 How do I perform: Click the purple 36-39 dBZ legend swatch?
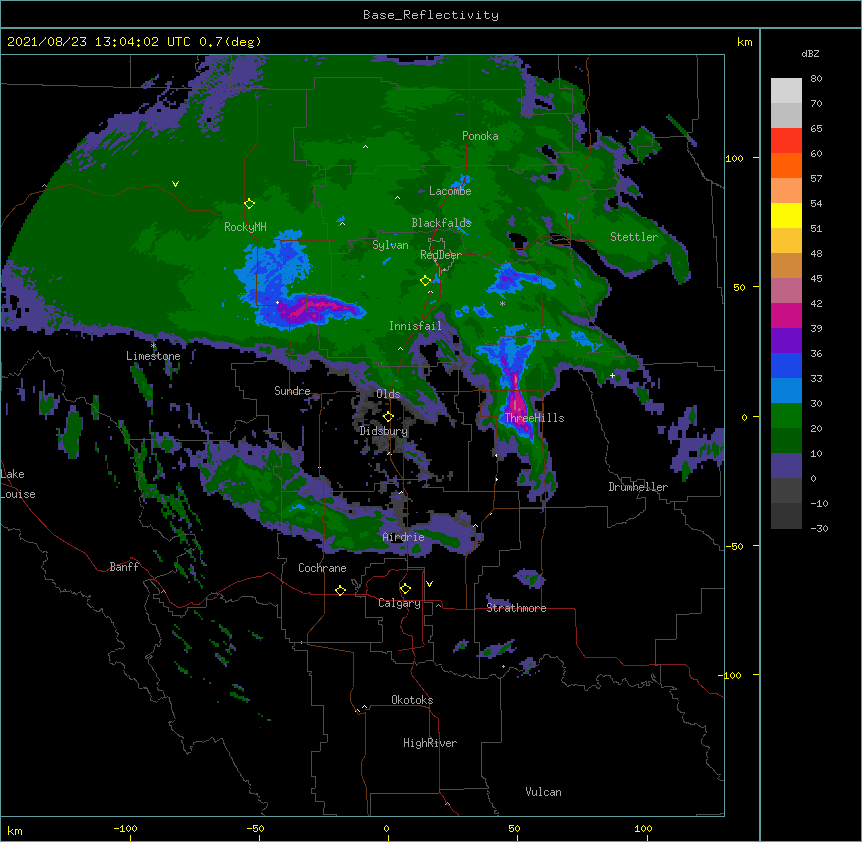click(786, 341)
